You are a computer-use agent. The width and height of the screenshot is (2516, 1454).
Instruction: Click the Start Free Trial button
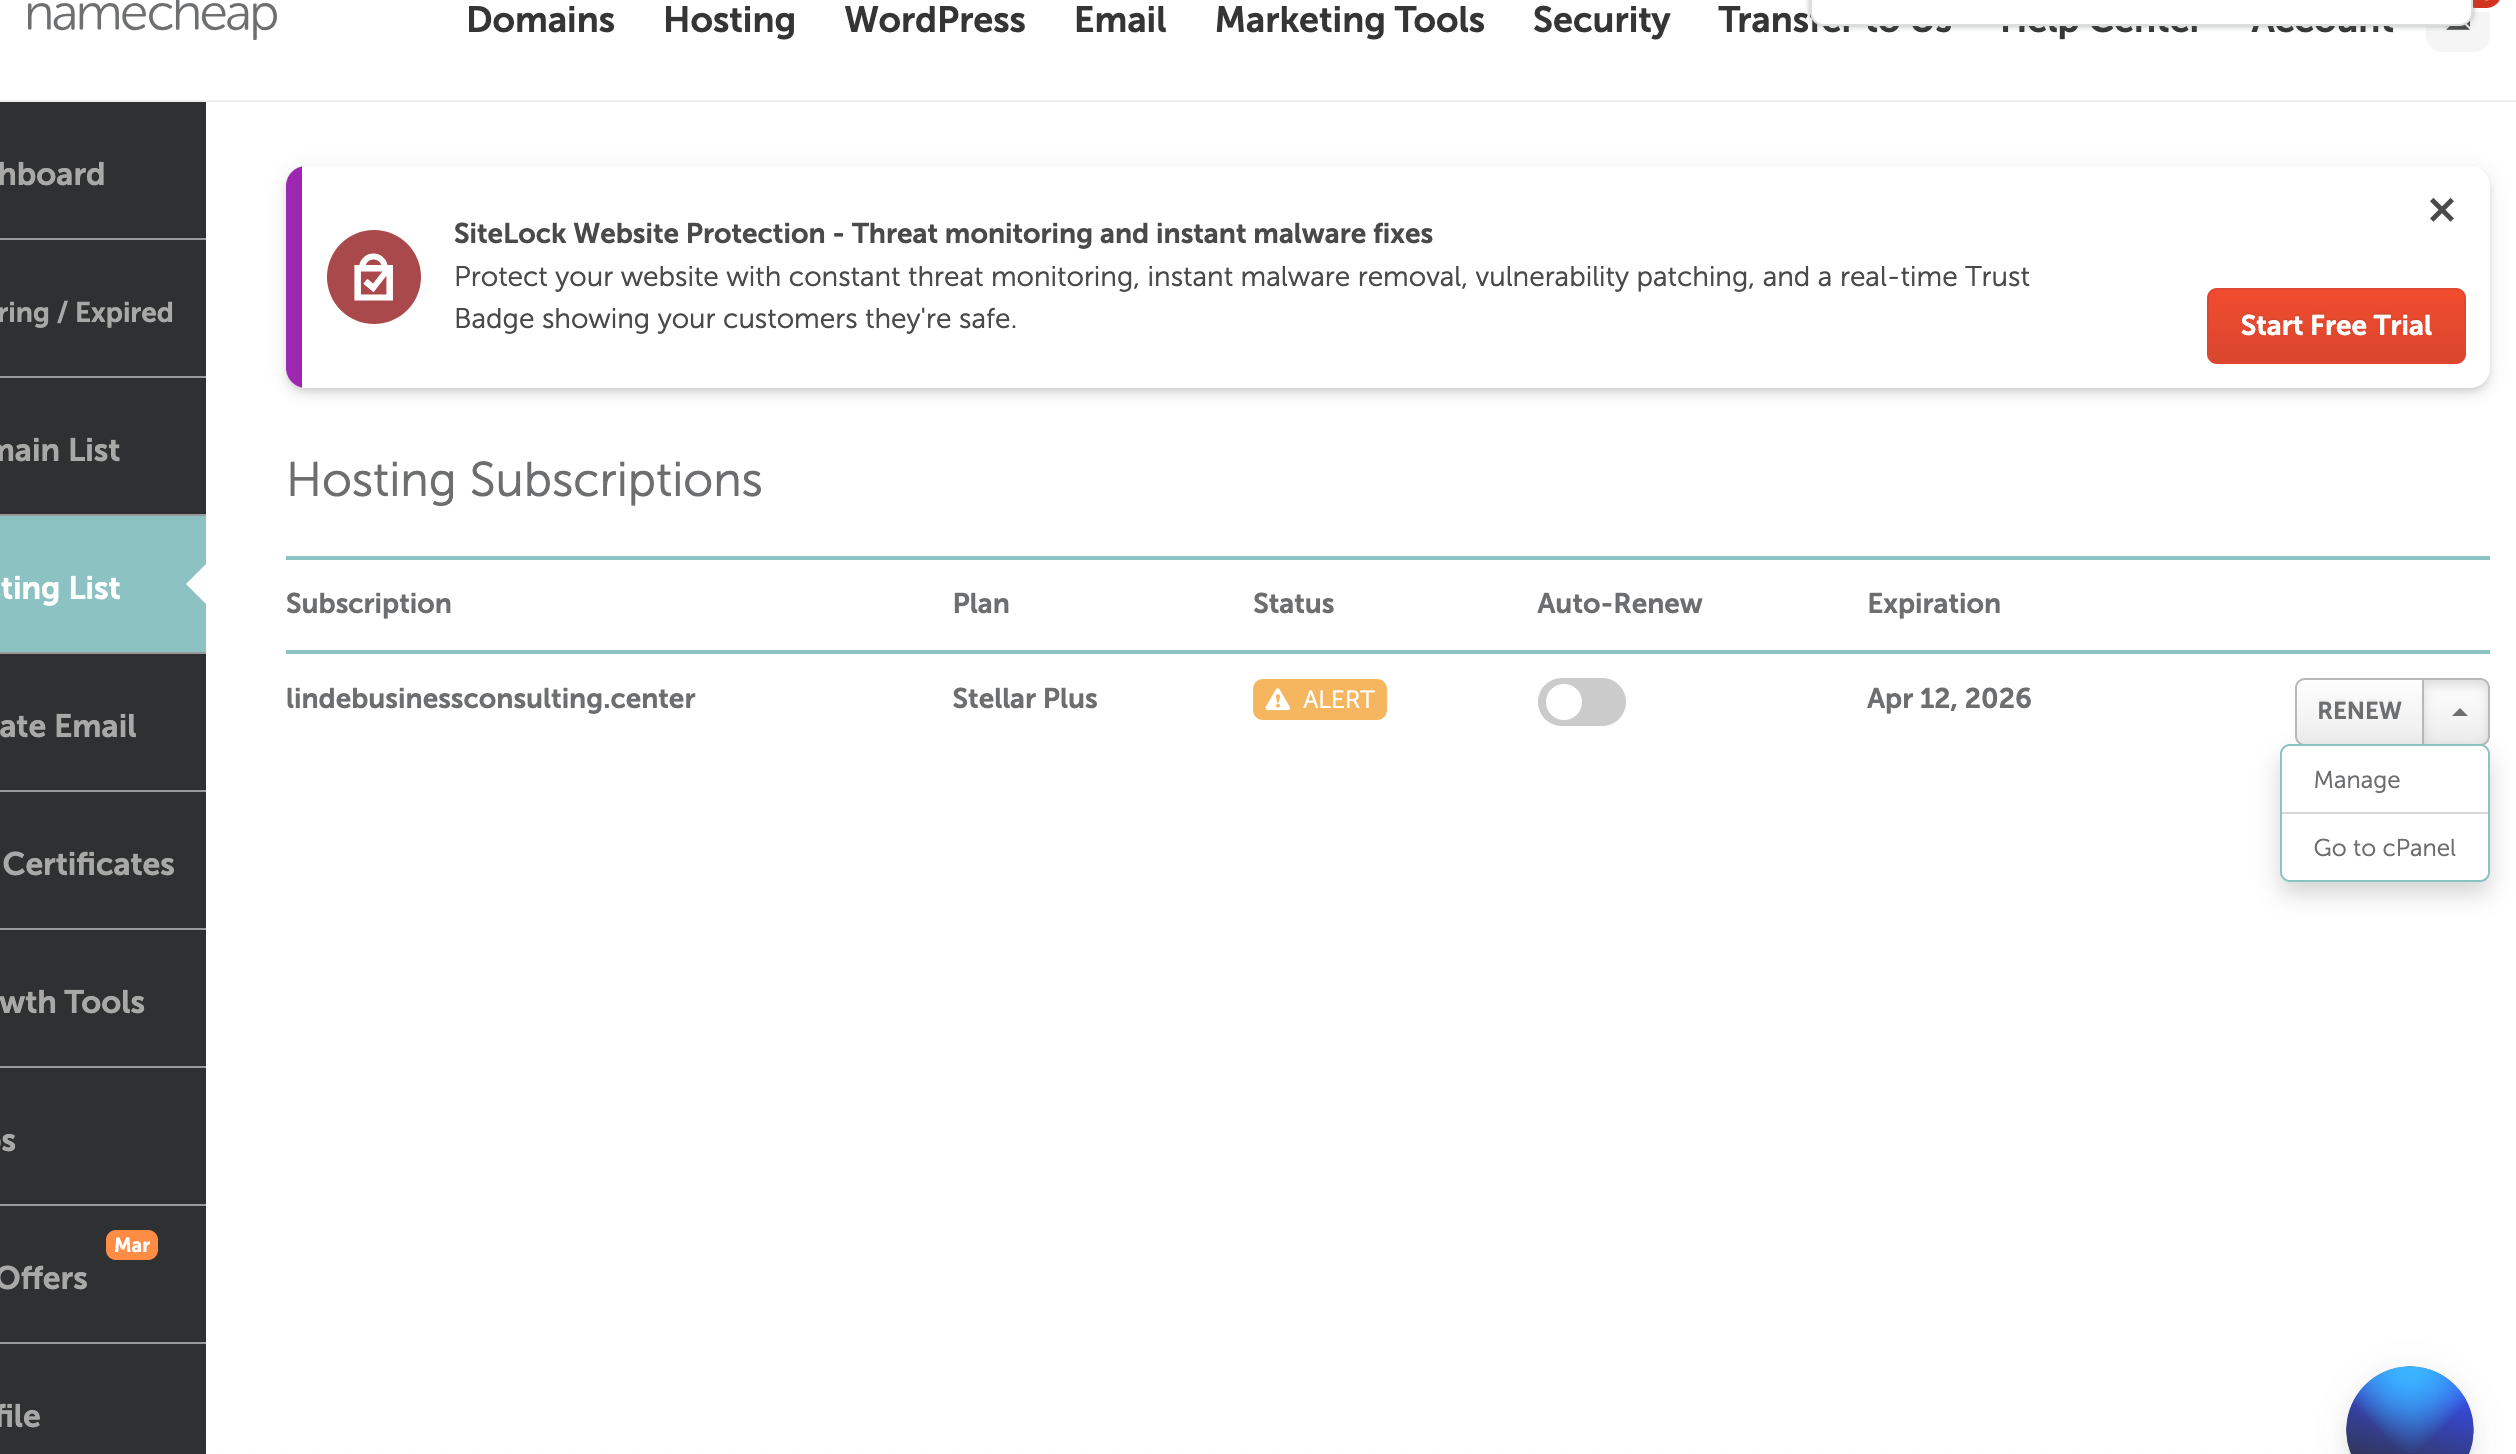coord(2336,326)
